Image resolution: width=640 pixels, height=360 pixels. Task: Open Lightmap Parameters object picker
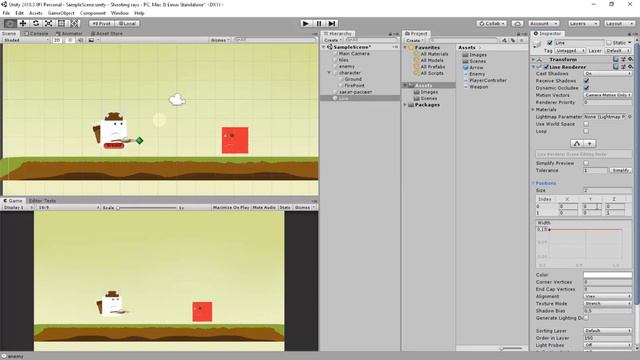pyautogui.click(x=630, y=117)
